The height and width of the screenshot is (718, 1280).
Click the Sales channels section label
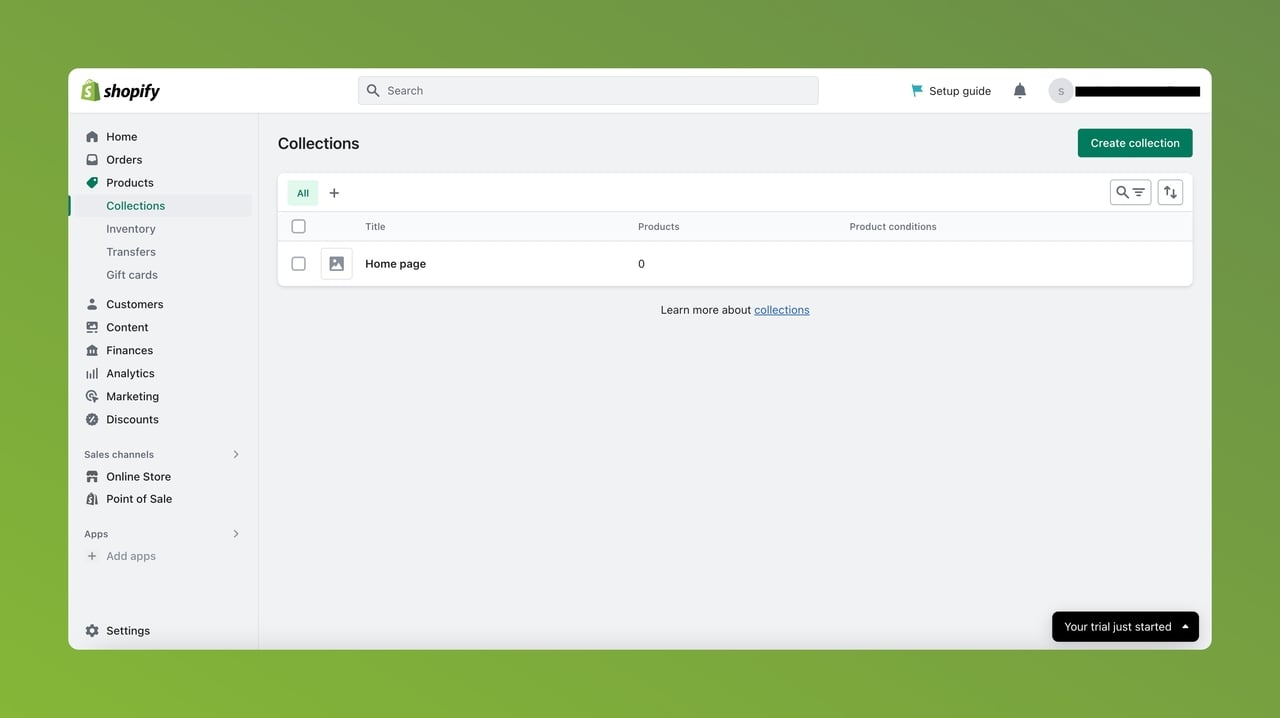click(119, 454)
